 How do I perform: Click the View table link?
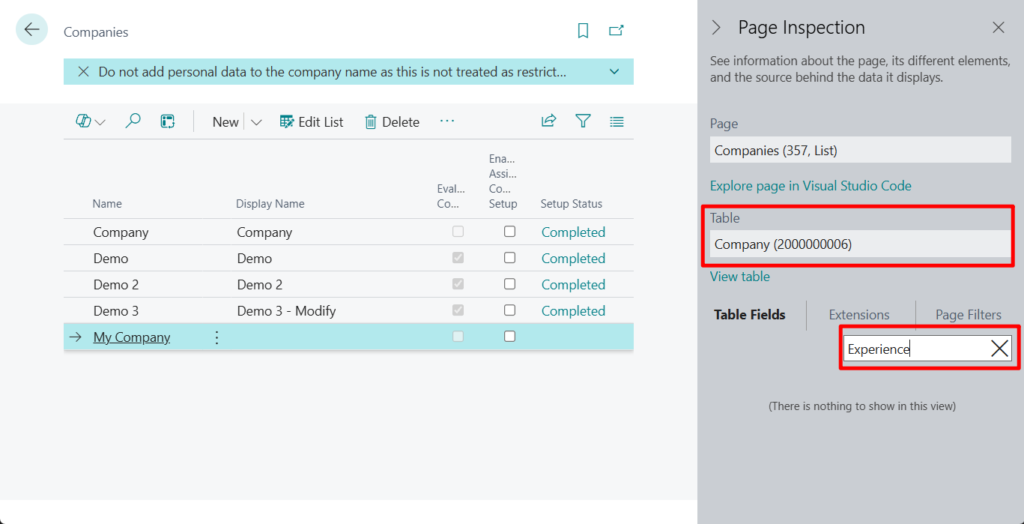[740, 277]
